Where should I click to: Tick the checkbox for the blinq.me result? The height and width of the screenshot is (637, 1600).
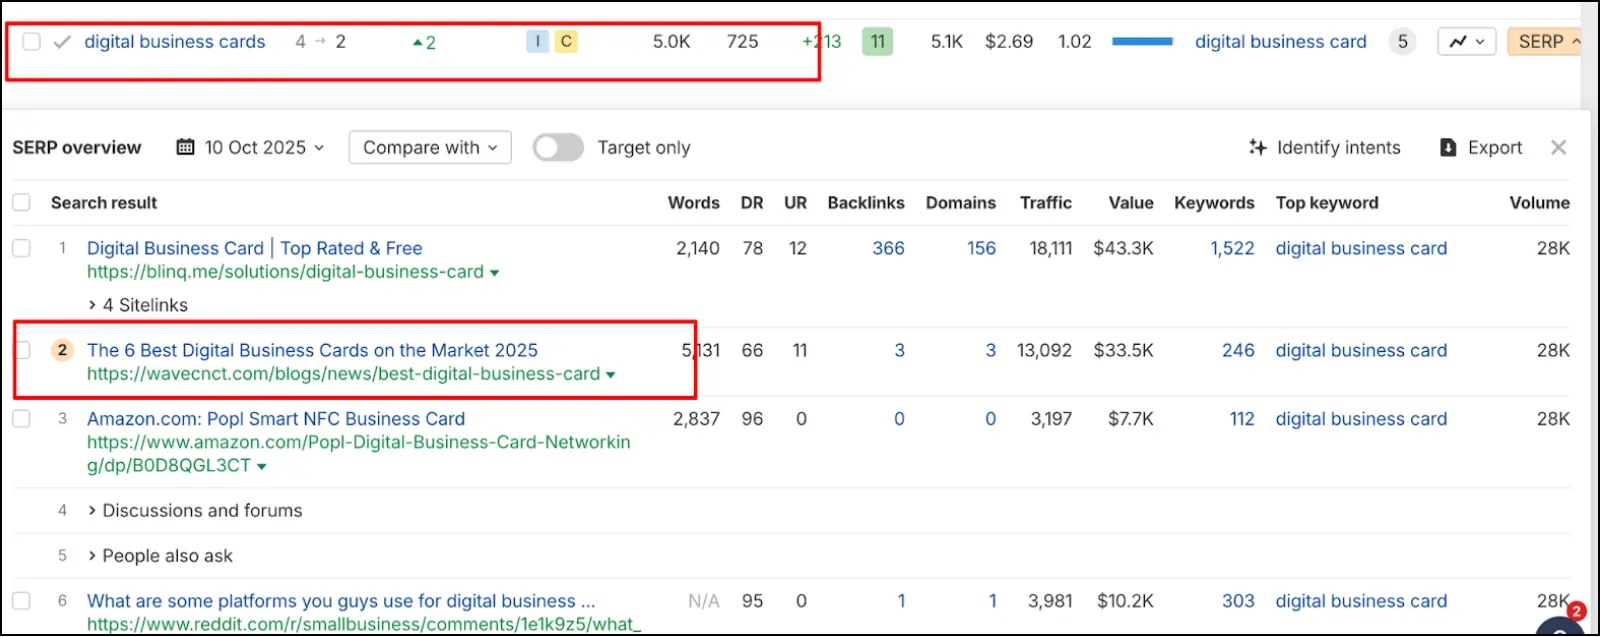point(21,248)
